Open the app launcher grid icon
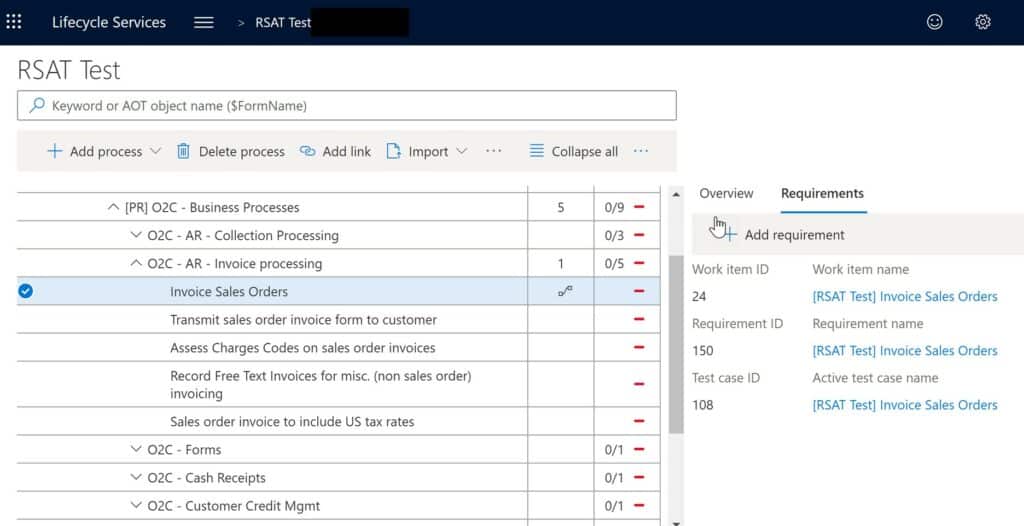1024x526 pixels. point(14,22)
